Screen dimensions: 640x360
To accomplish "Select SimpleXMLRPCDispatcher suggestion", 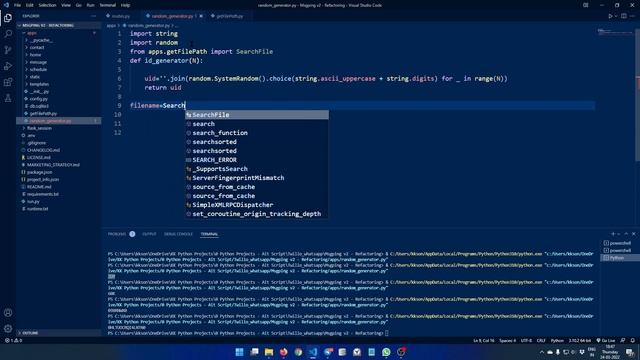I will [257, 205].
